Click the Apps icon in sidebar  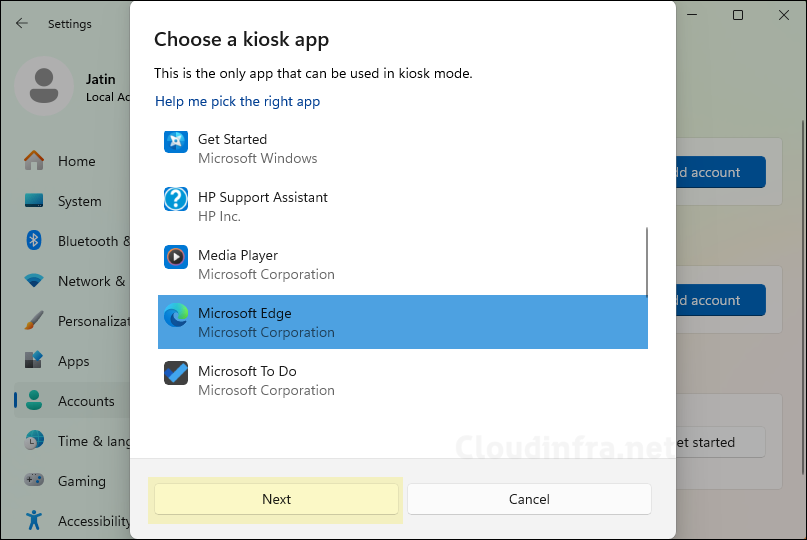(34, 360)
